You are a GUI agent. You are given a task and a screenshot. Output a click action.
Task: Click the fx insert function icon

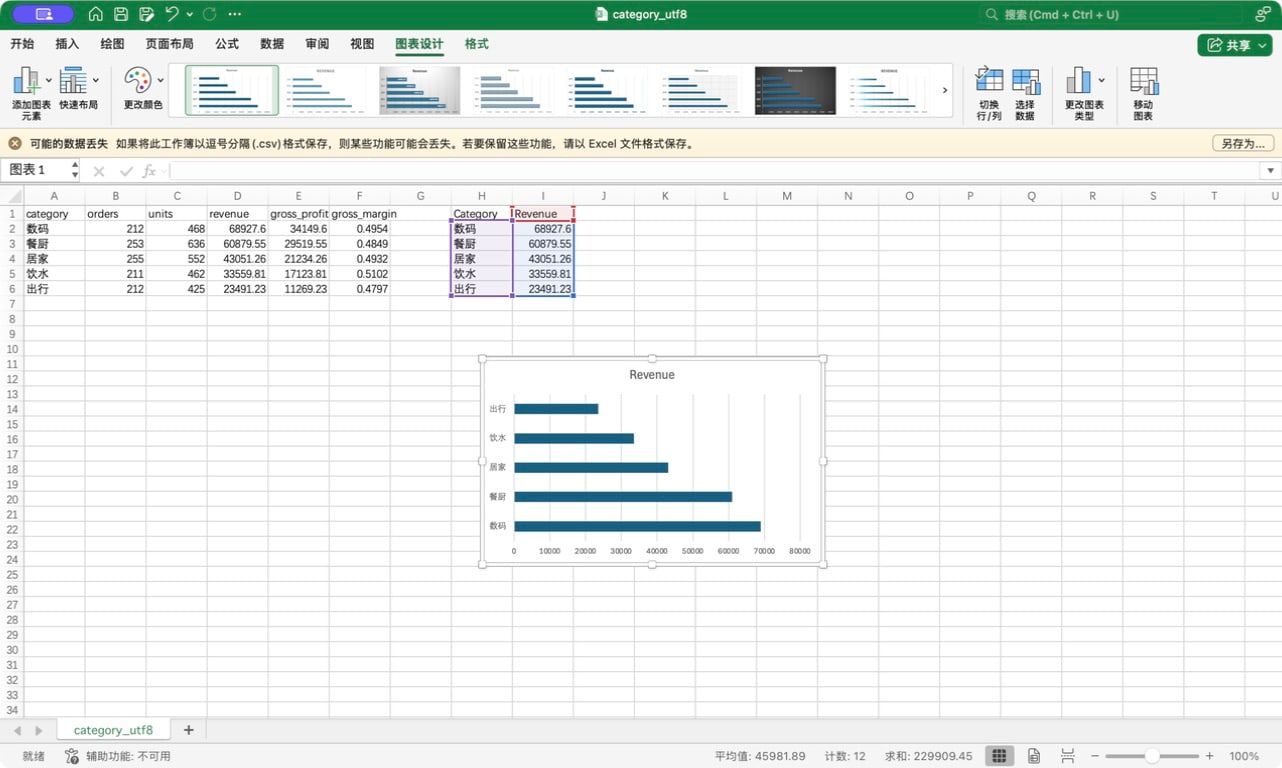[149, 171]
